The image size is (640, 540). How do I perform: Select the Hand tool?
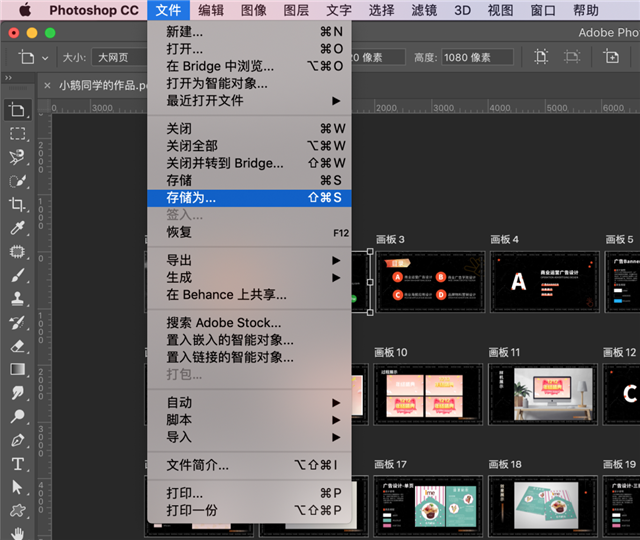tap(17, 533)
